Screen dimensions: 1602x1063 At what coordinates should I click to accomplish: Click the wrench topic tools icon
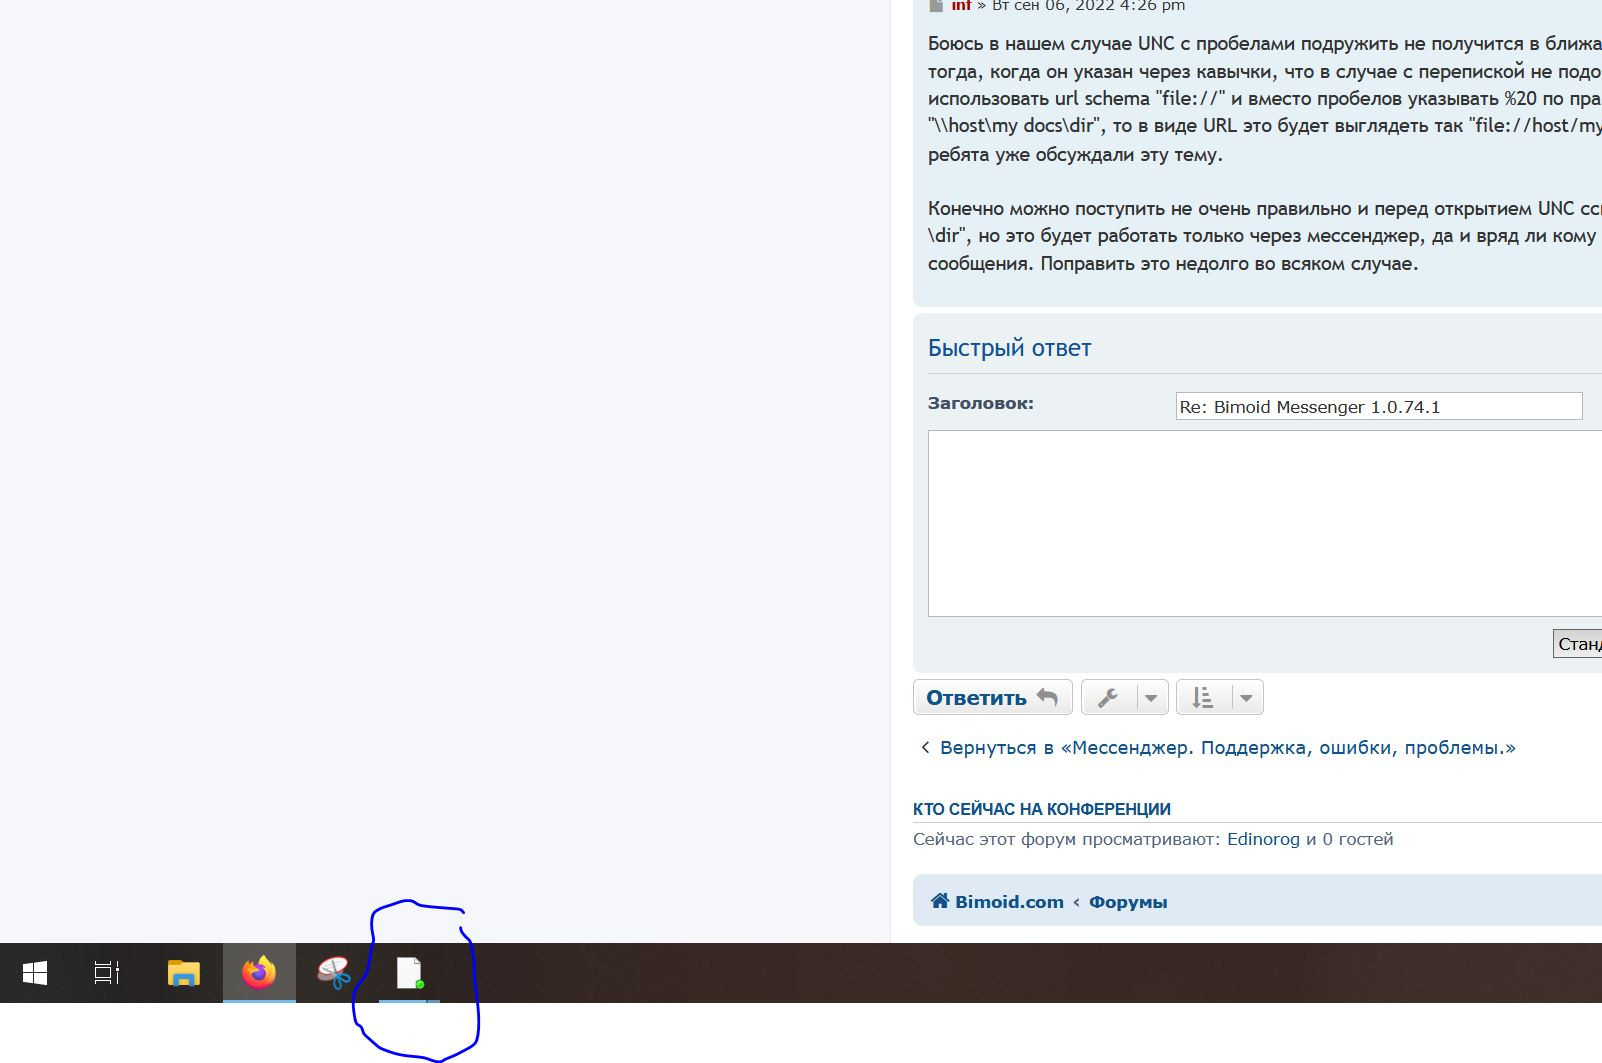pos(1108,698)
